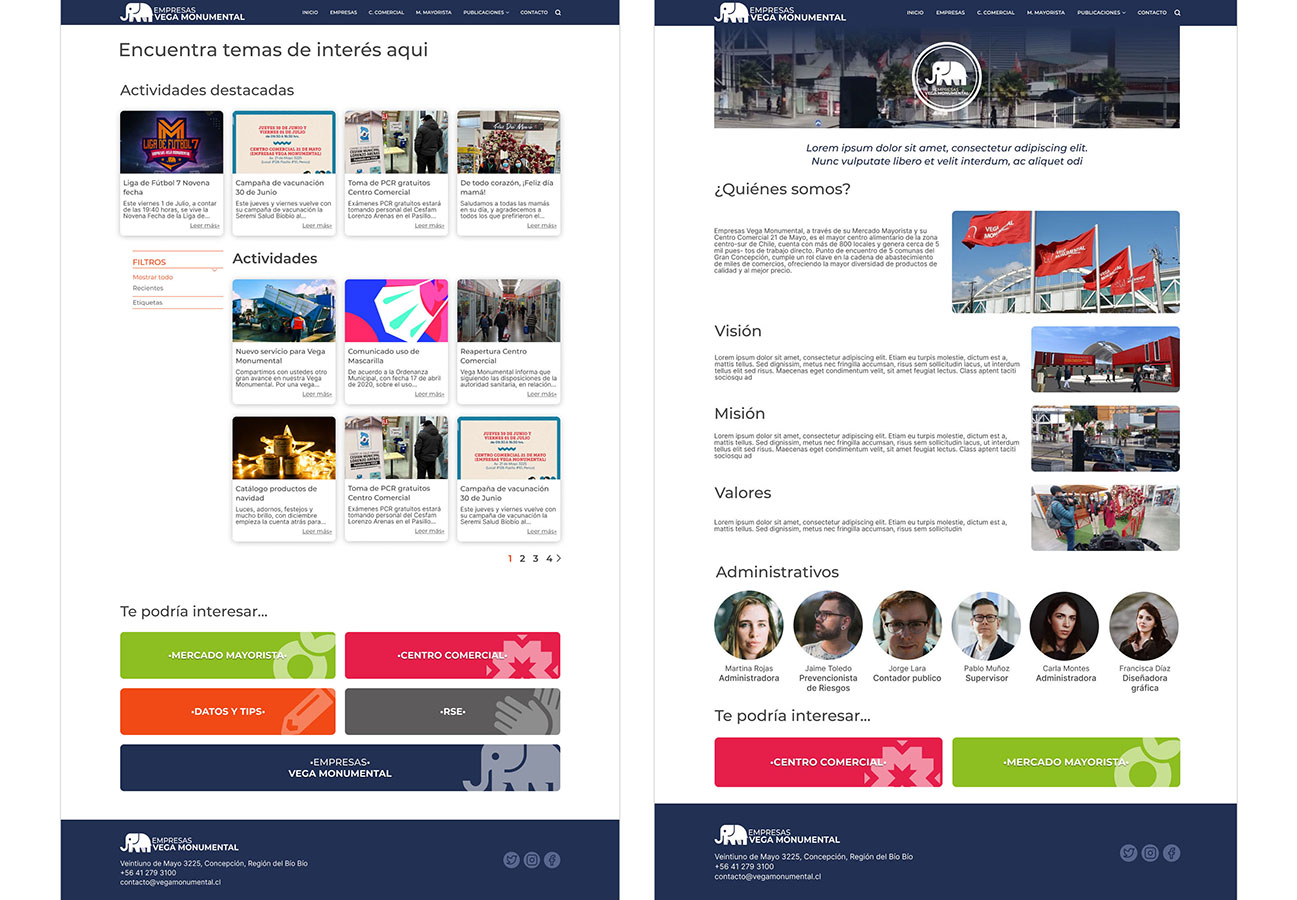Expand Publicaciones dropdown in the Quiénes somos page header
This screenshot has width=1297, height=900.
coord(1101,13)
